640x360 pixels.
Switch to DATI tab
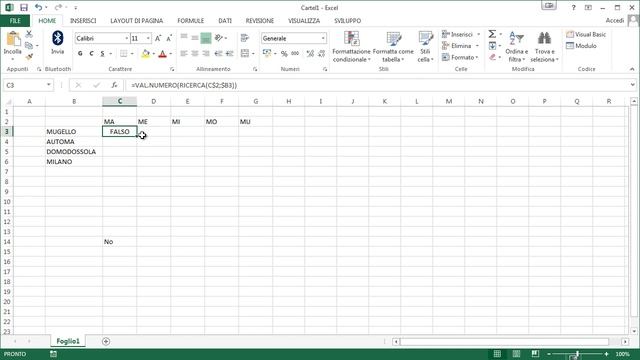(x=225, y=21)
